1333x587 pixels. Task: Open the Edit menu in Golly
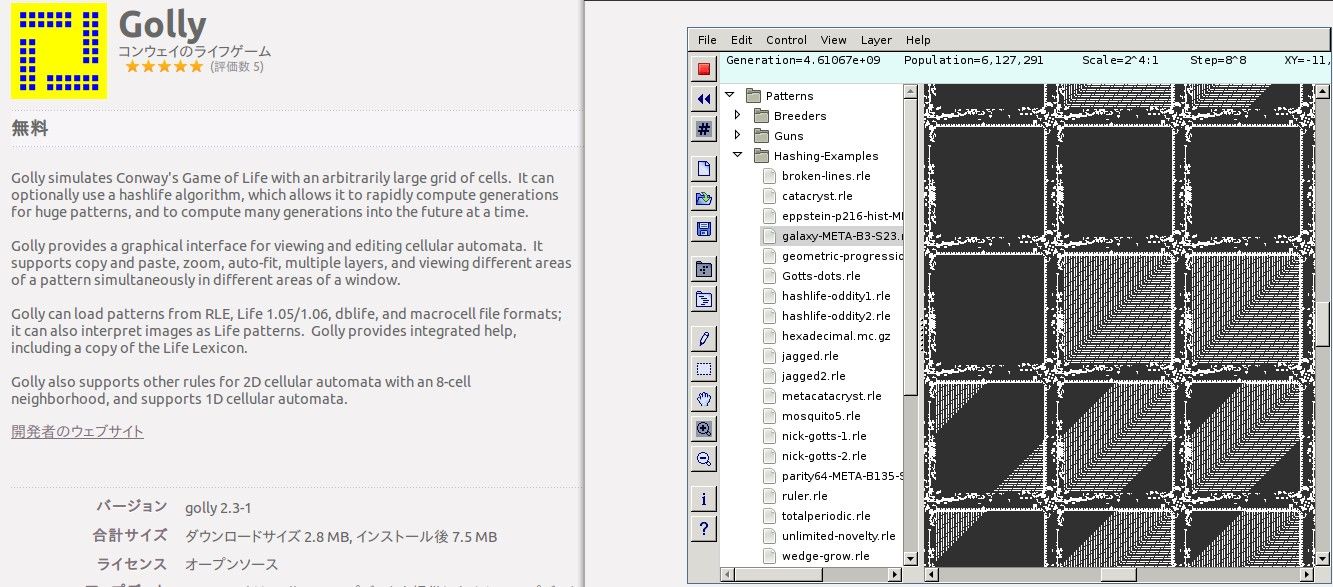tap(741, 40)
